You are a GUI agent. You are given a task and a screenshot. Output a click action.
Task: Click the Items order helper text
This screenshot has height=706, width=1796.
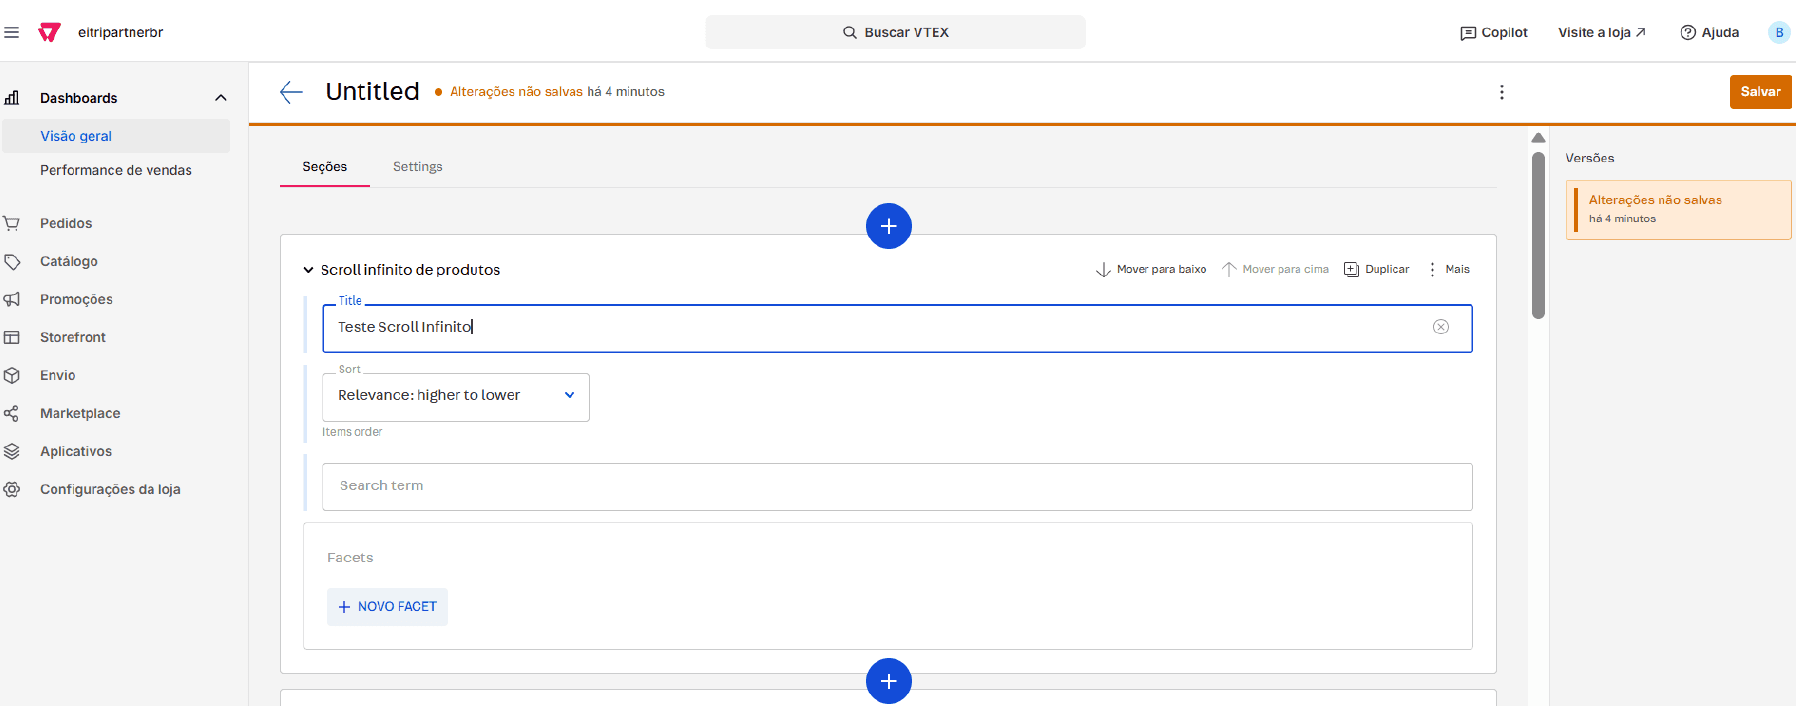pos(352,432)
